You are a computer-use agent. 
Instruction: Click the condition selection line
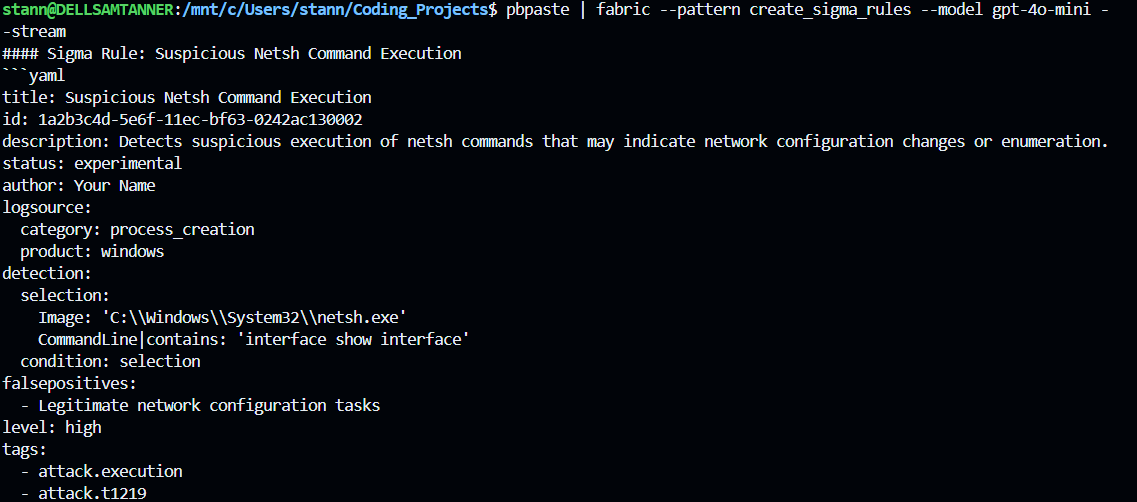point(110,361)
